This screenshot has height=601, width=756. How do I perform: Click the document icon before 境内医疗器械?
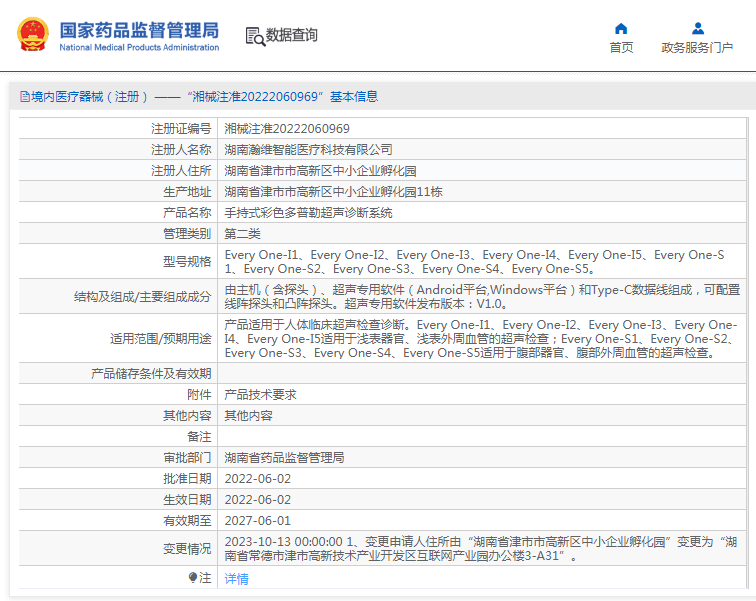[25, 97]
